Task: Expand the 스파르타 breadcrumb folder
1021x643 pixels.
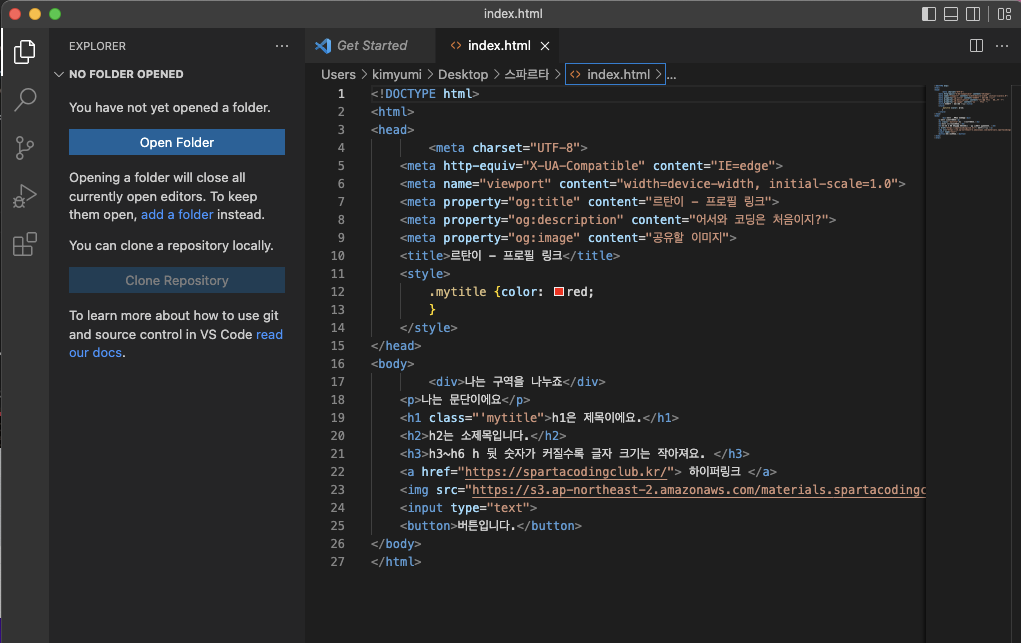Action: tap(526, 74)
